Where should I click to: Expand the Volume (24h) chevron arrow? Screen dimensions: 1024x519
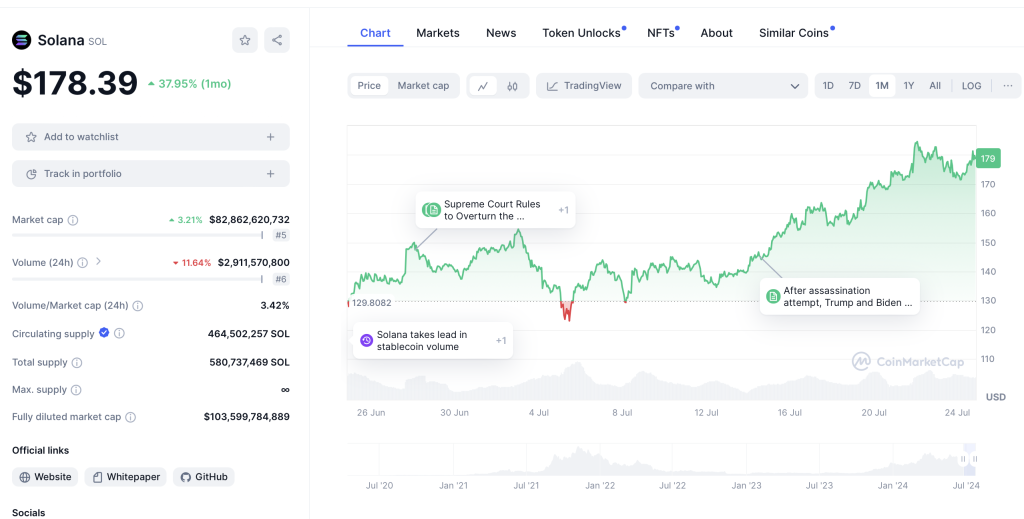point(98,261)
